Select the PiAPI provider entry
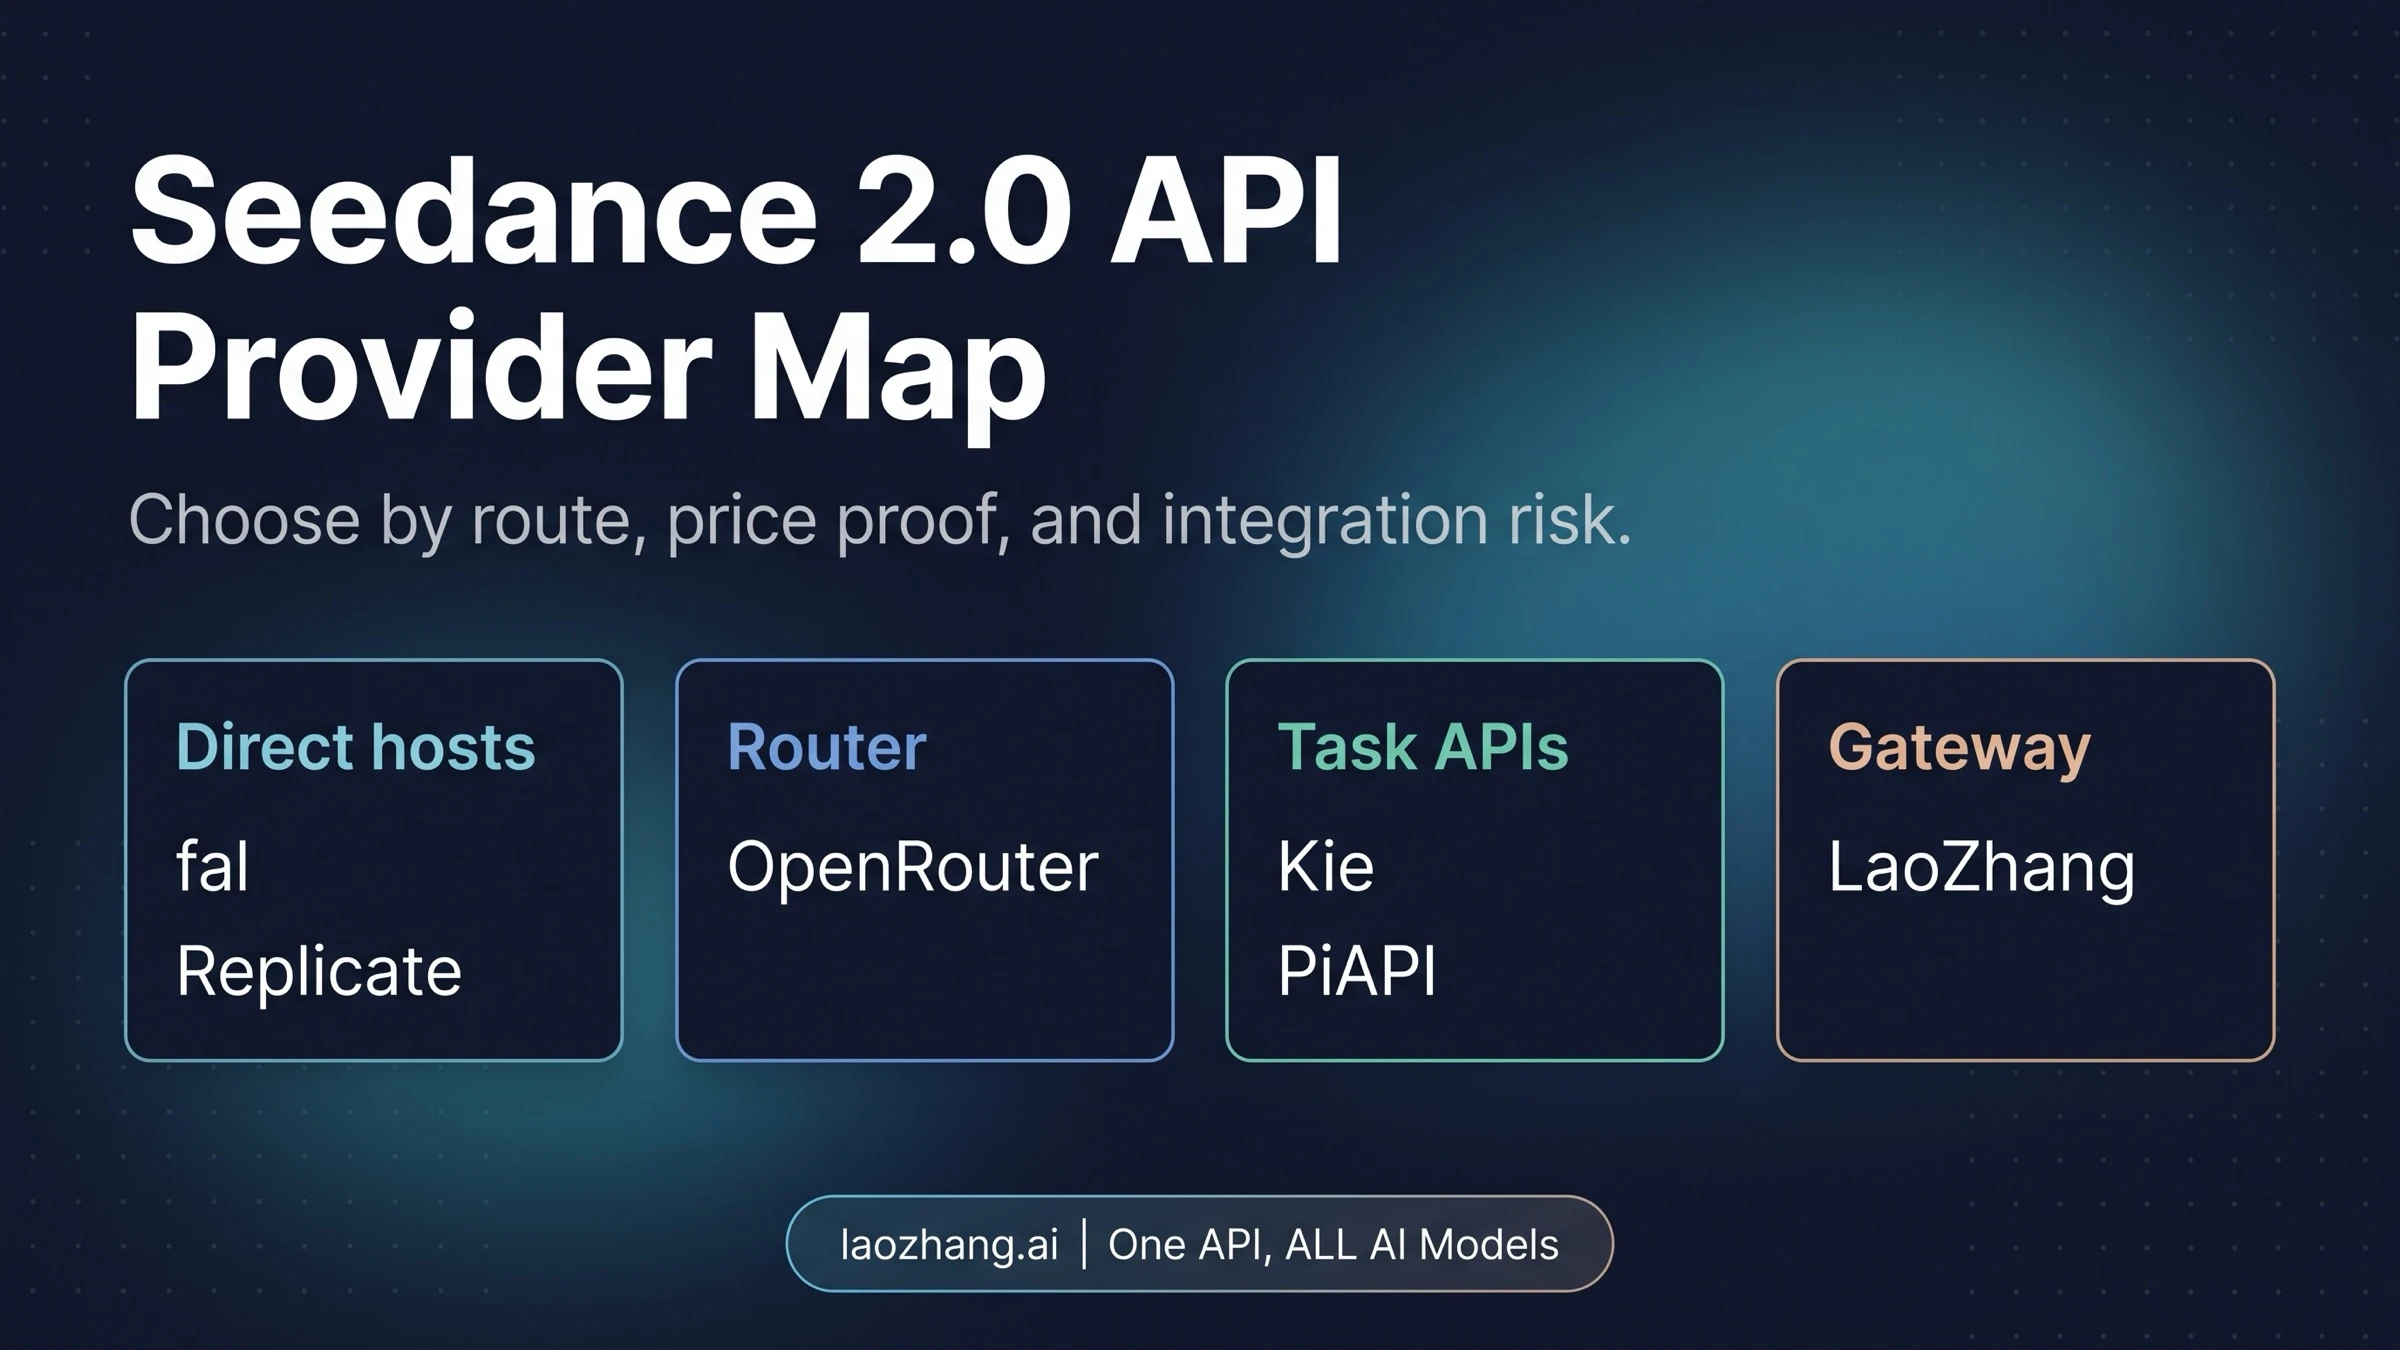 (x=1358, y=968)
